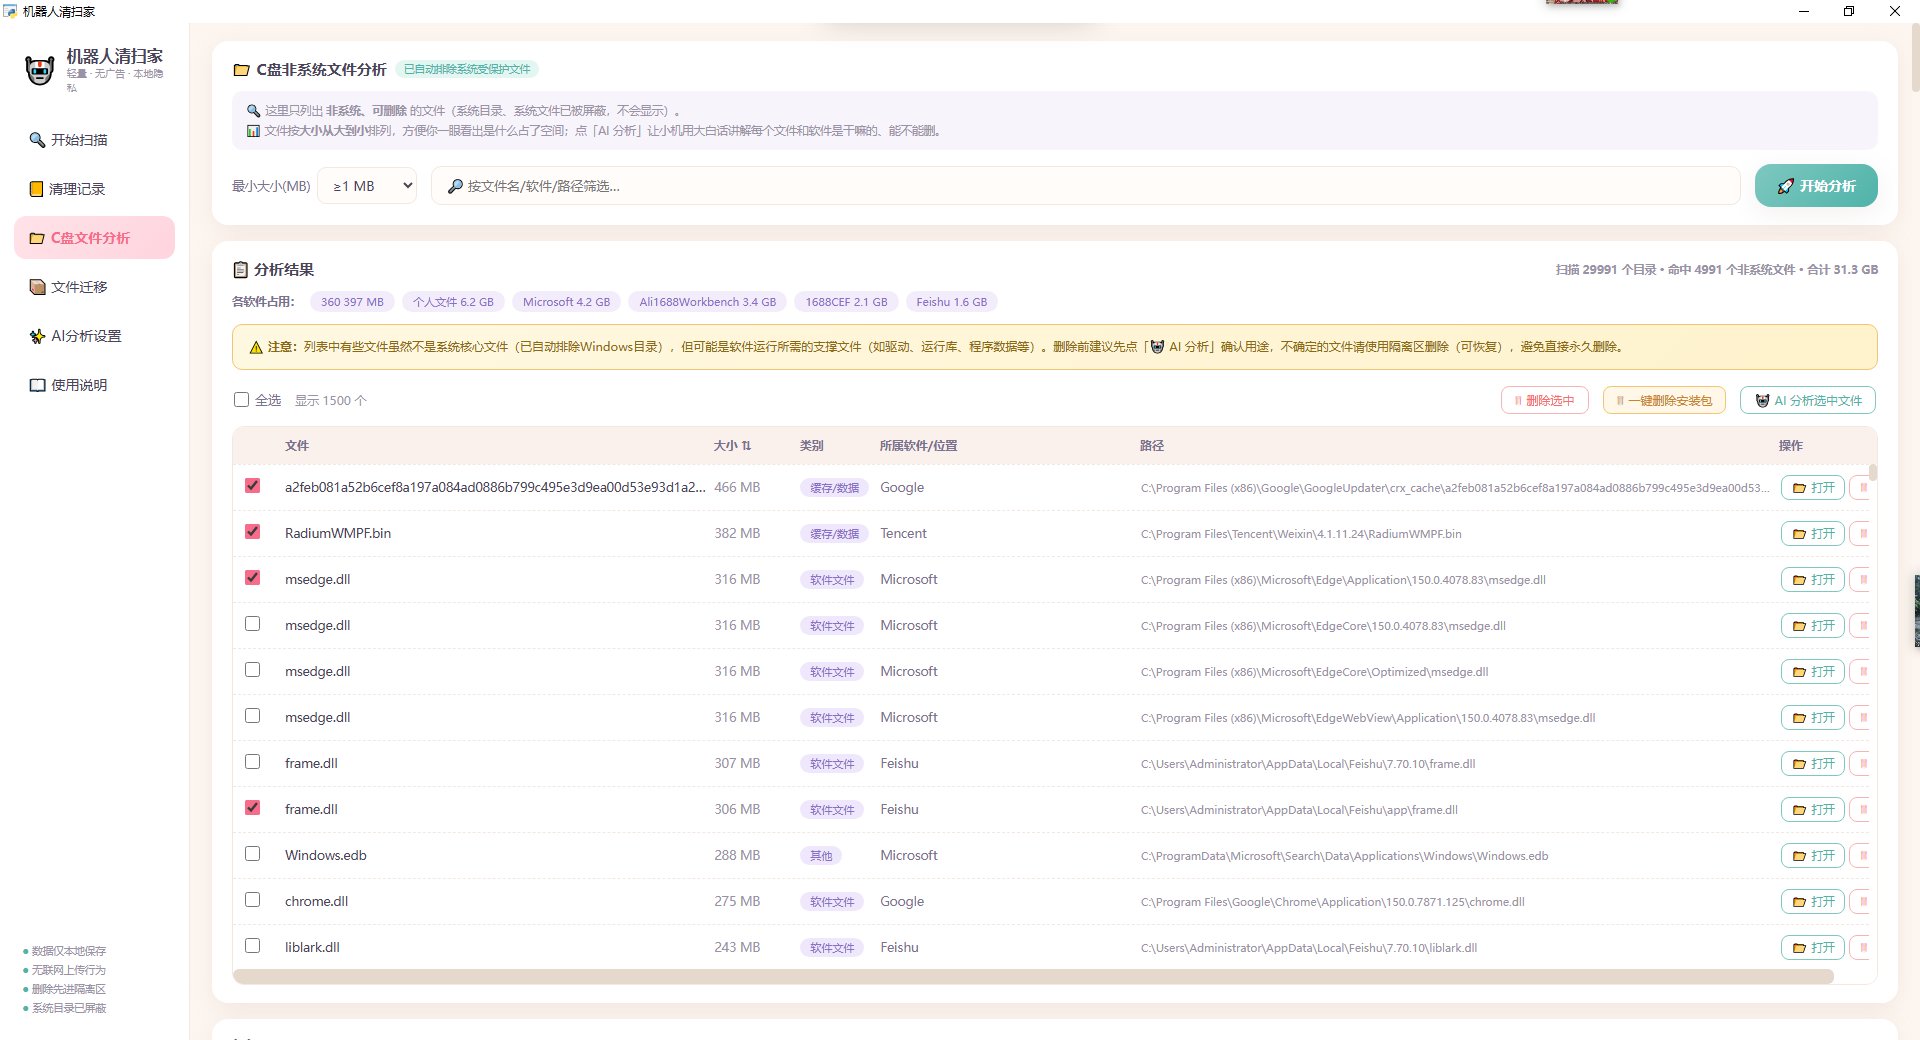
Task: Focus the file name/path filter field
Action: (1085, 186)
